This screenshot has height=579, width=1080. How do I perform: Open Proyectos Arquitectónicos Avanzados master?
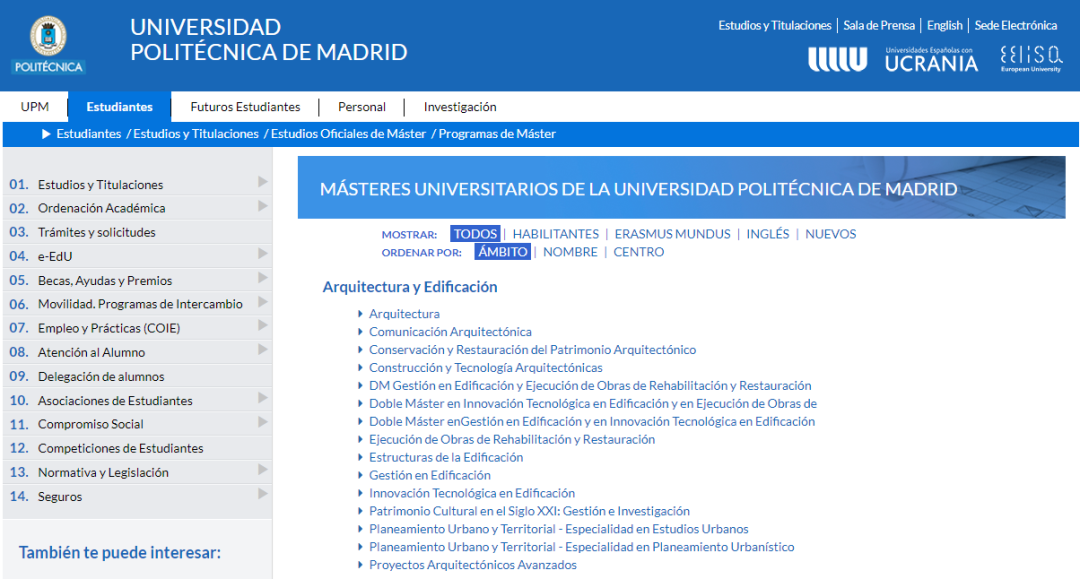(472, 565)
